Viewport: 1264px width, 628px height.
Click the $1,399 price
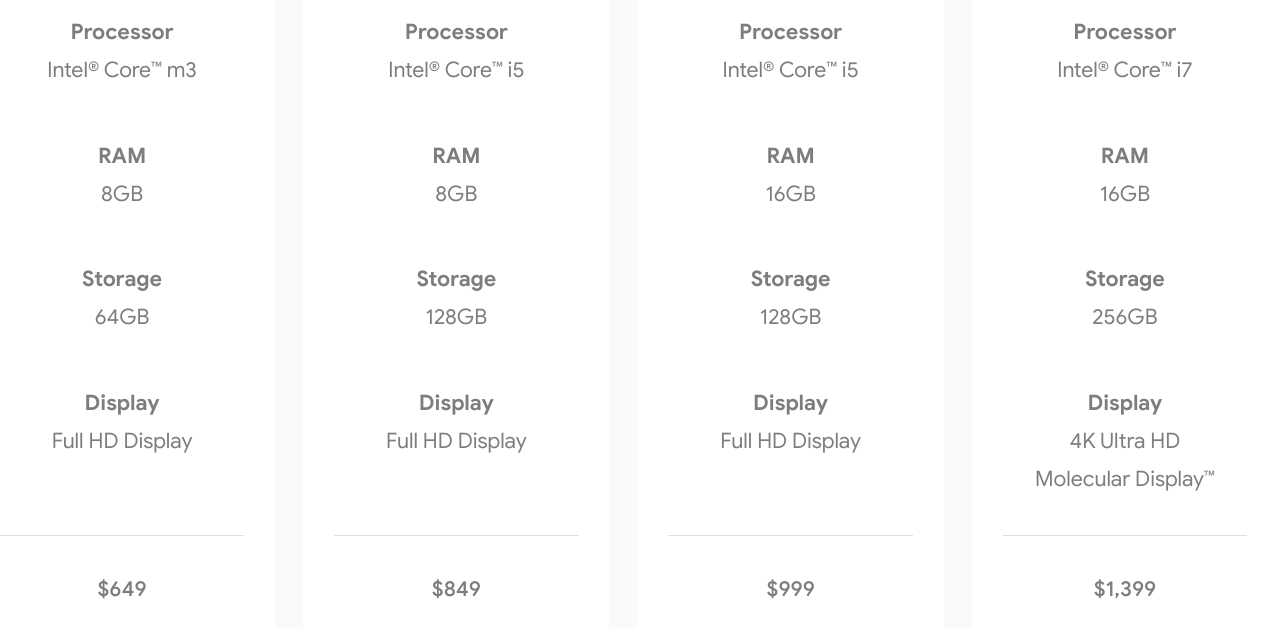pyautogui.click(x=1124, y=589)
